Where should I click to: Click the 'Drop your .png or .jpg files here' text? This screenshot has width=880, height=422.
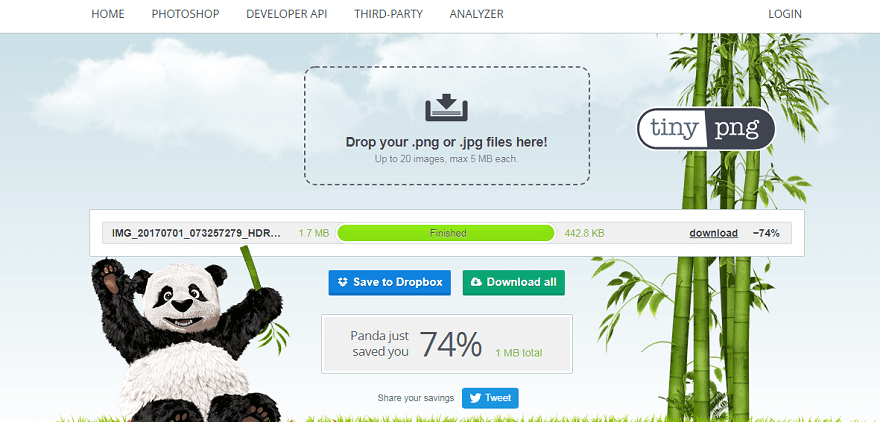446,142
